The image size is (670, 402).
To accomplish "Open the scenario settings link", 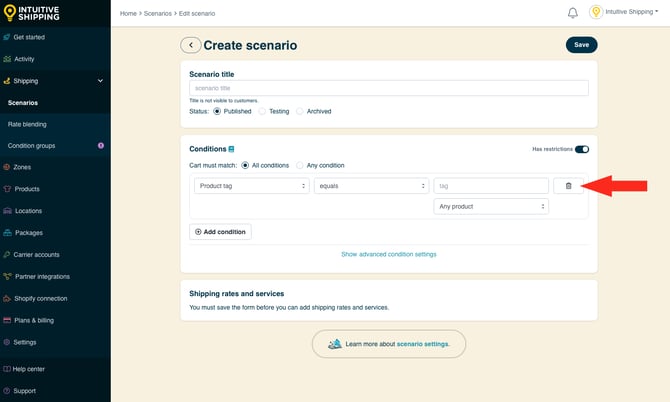I will click(x=422, y=344).
